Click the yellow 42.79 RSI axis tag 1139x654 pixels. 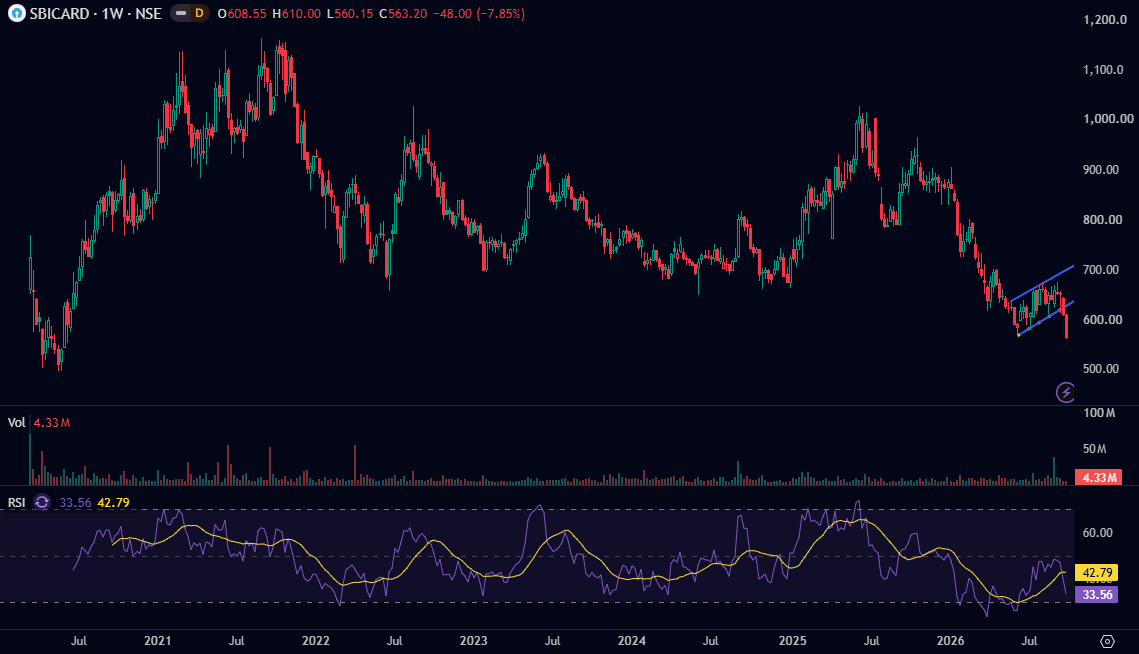(x=1097, y=573)
